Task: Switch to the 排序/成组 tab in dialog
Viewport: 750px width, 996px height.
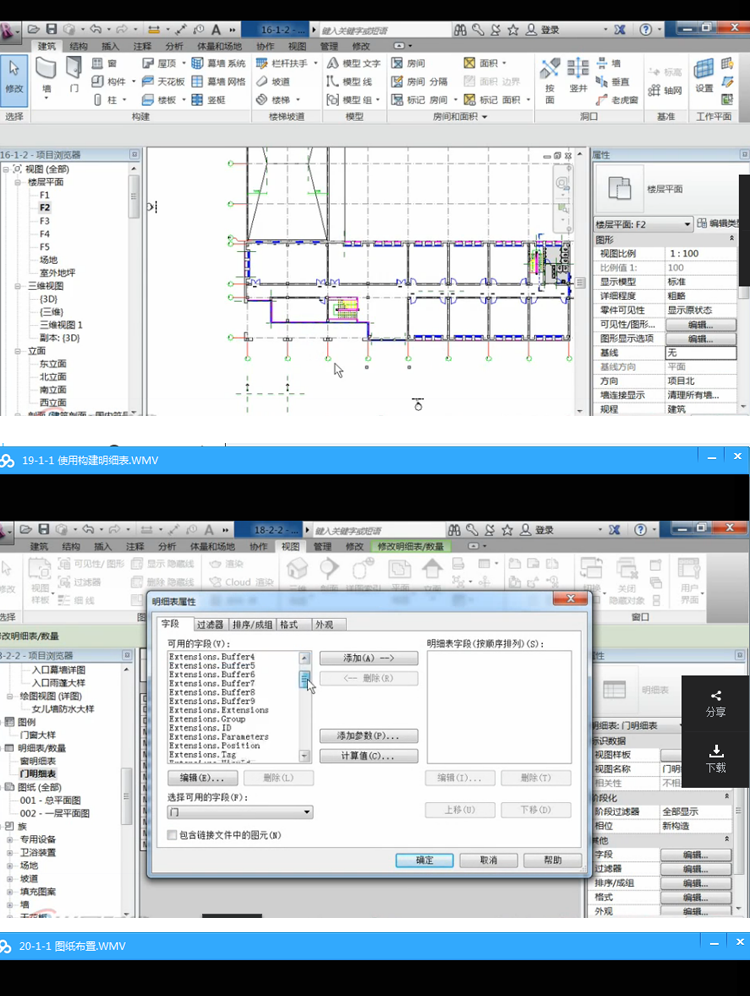Action: coord(252,624)
